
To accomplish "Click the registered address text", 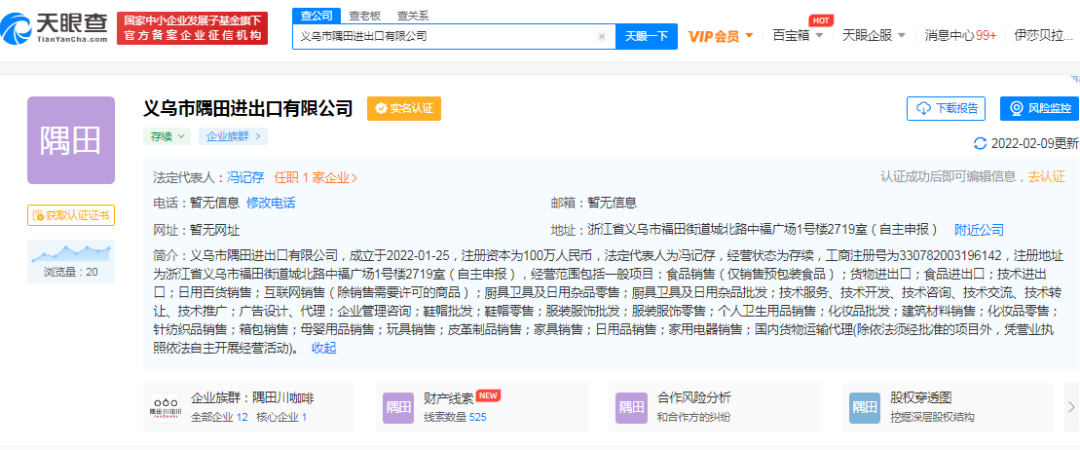I will 763,229.
